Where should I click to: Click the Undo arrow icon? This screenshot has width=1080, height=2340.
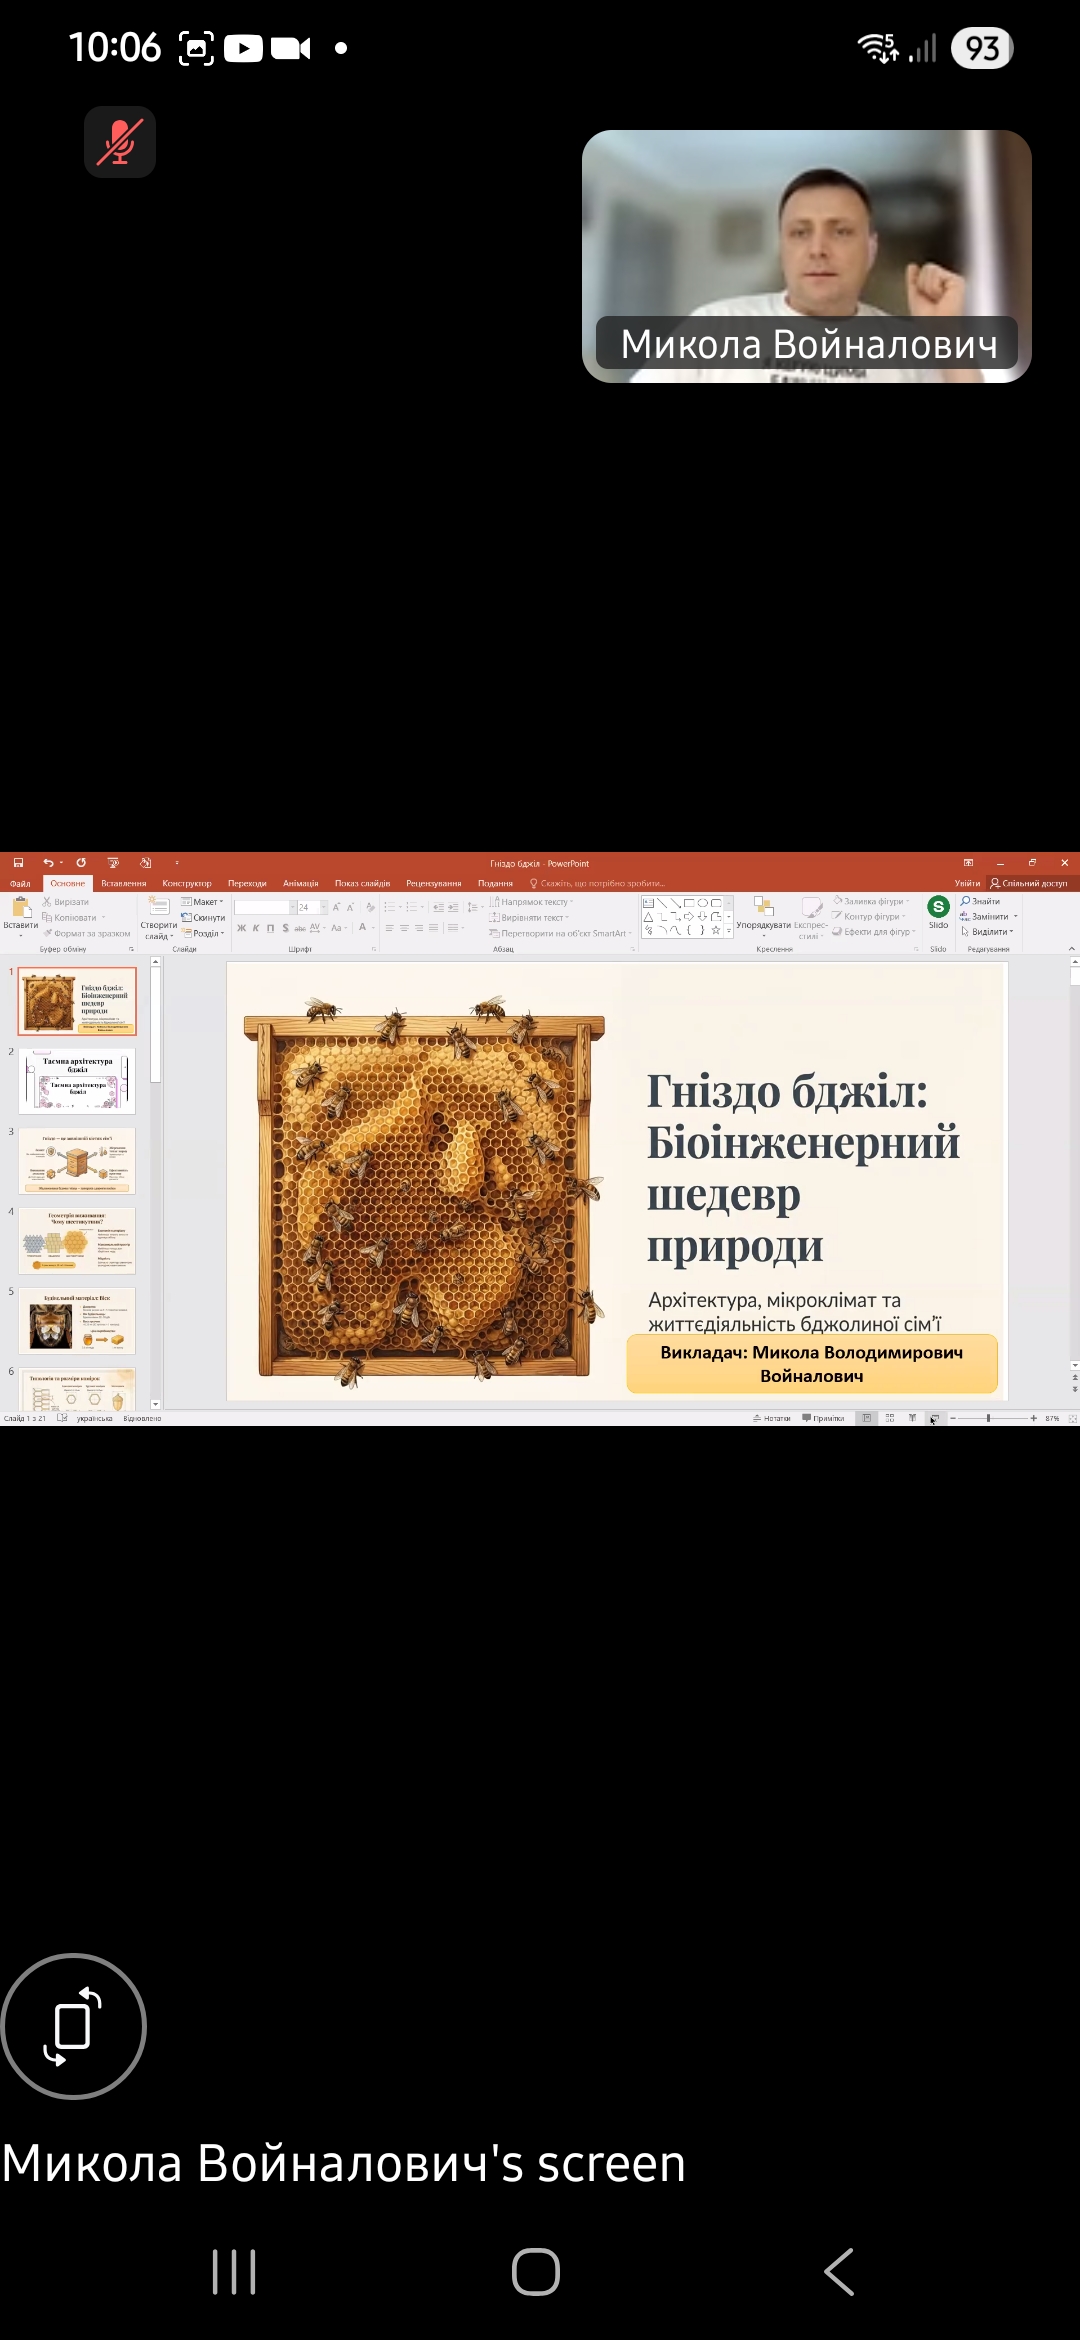(48, 862)
